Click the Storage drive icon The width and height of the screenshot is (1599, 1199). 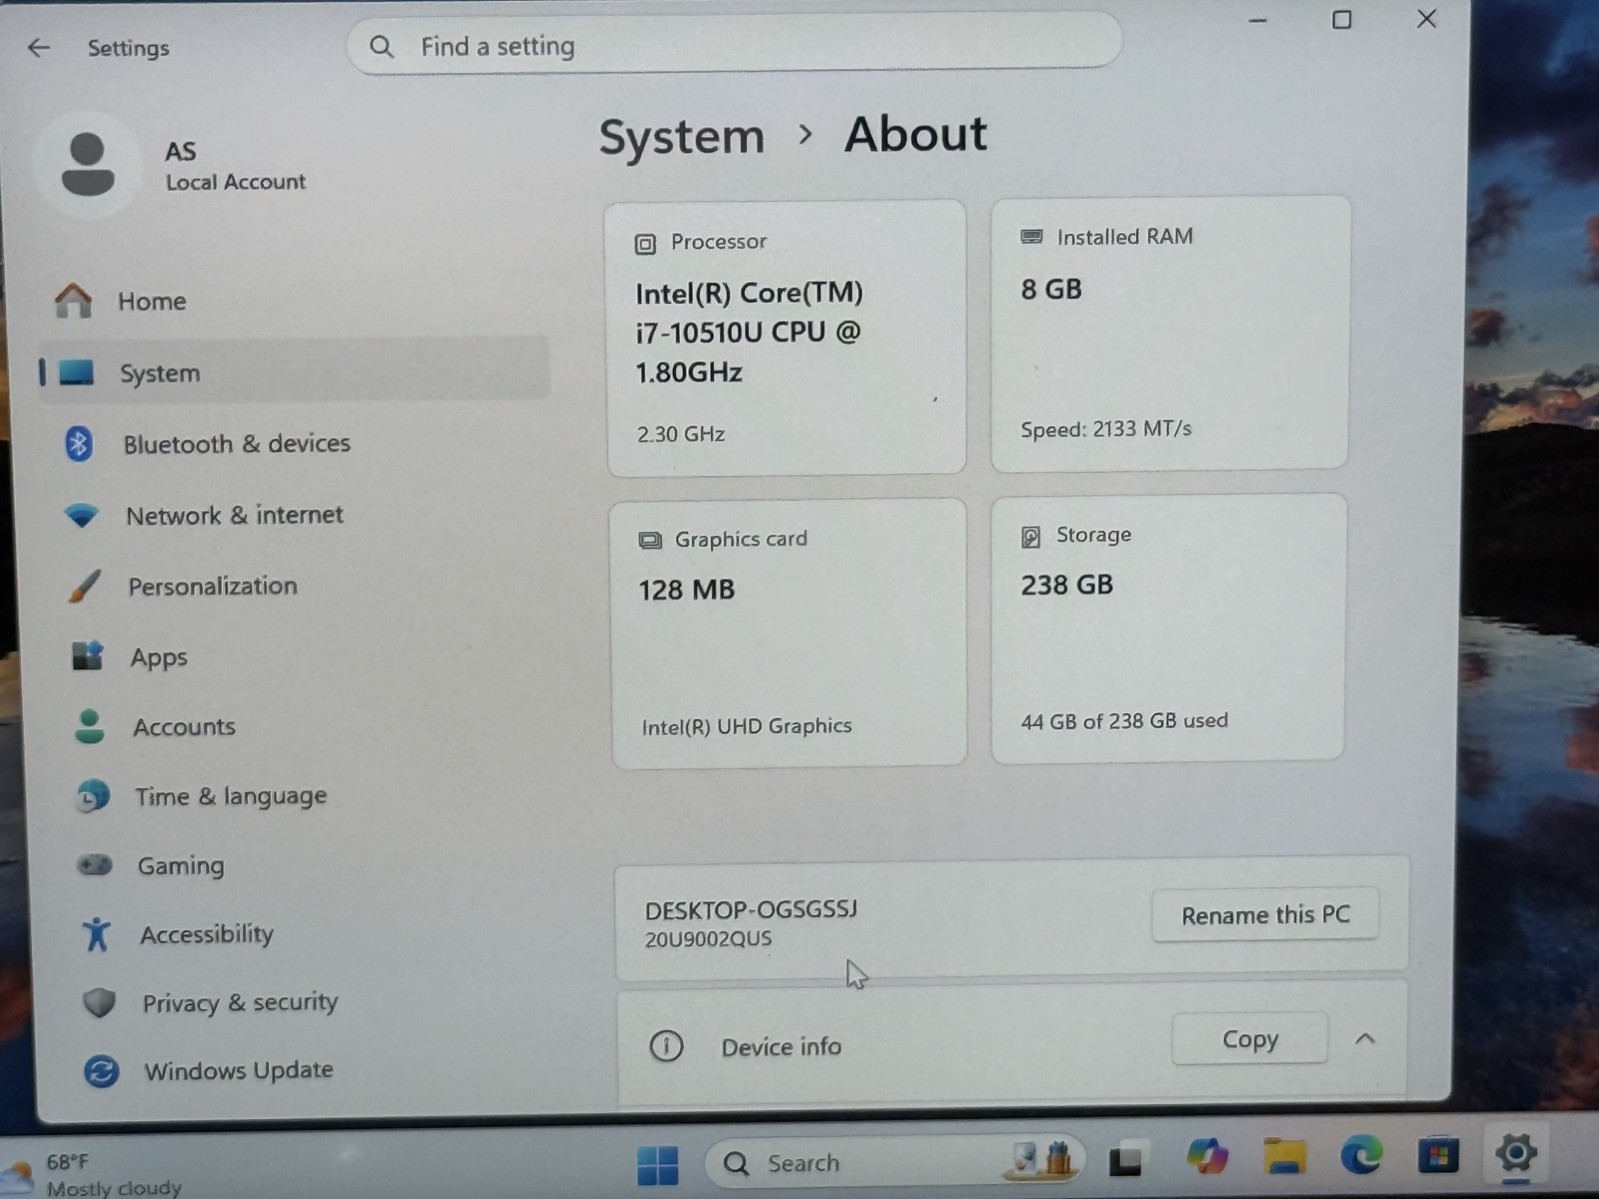click(x=1031, y=537)
